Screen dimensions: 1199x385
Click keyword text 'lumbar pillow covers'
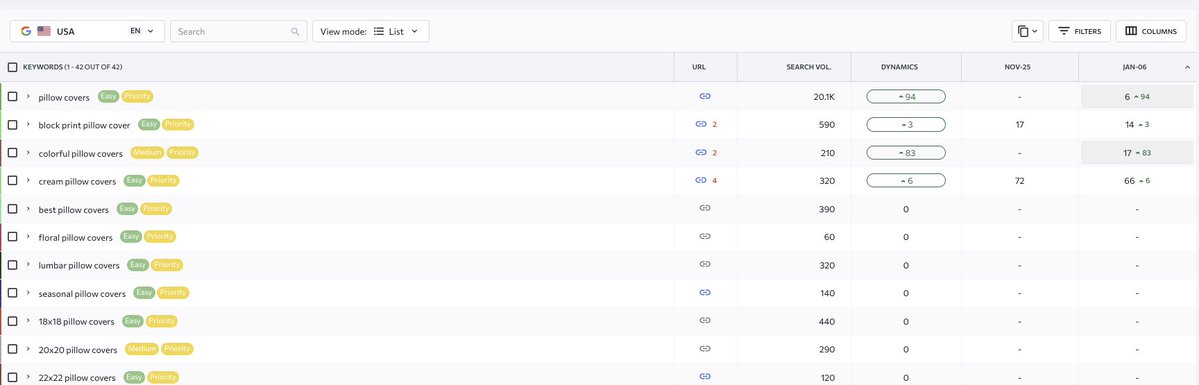tap(79, 265)
